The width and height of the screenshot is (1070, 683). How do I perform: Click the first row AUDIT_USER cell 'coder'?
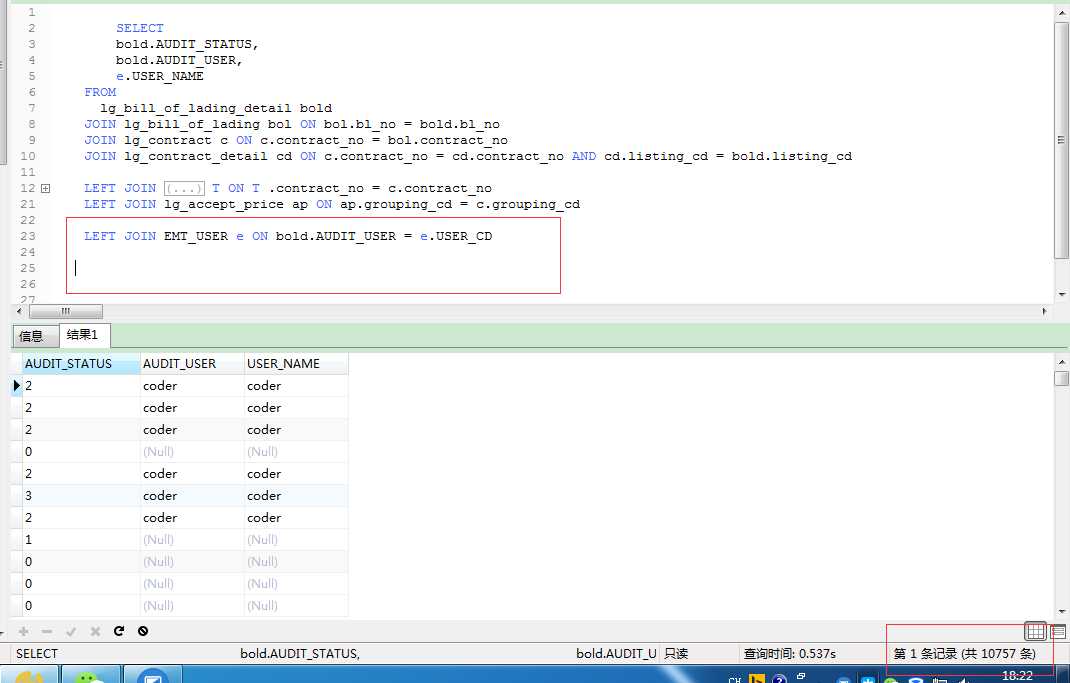(x=192, y=386)
